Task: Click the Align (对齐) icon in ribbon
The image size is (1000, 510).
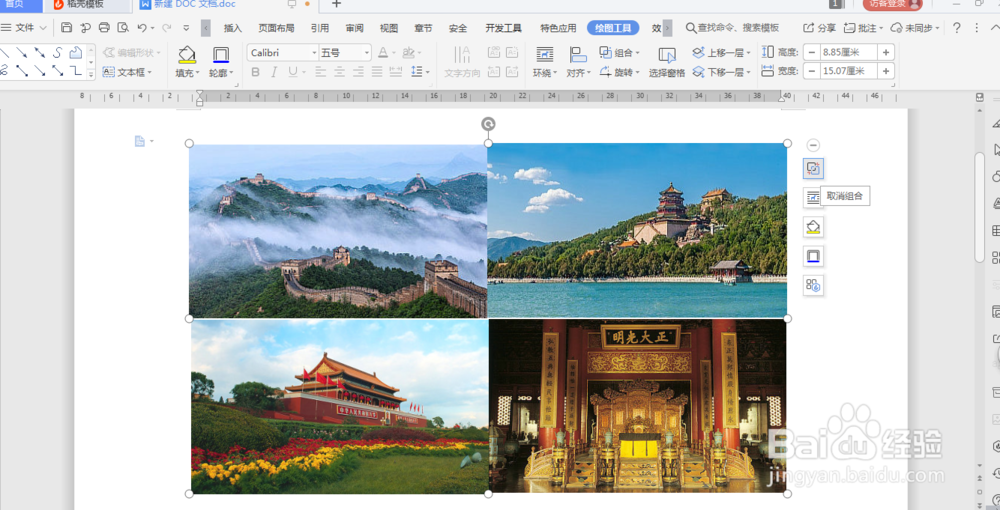Action: (x=578, y=55)
